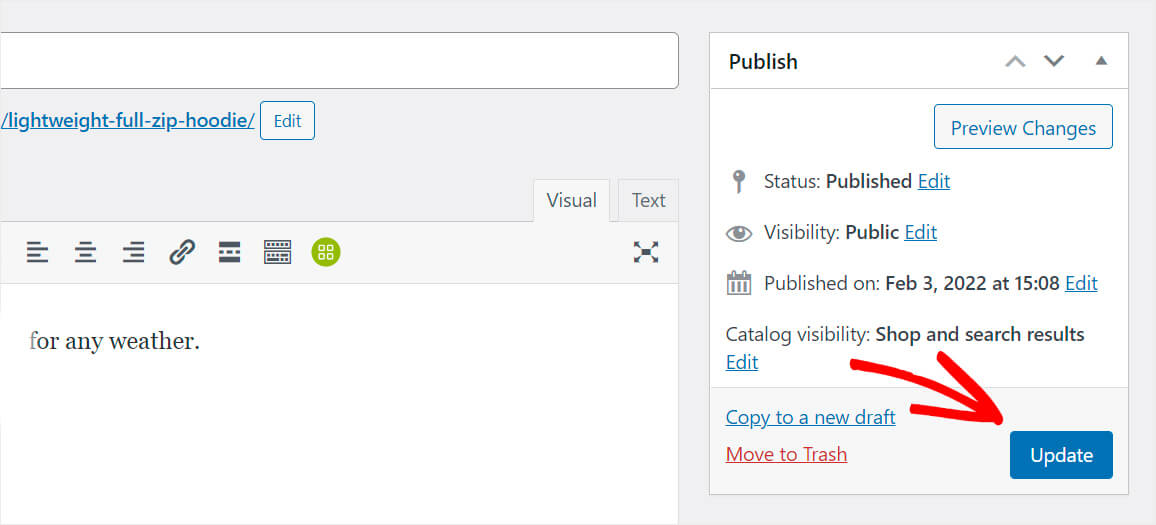Image resolution: width=1156 pixels, height=525 pixels.
Task: Click the align right icon
Action: pyautogui.click(x=133, y=252)
